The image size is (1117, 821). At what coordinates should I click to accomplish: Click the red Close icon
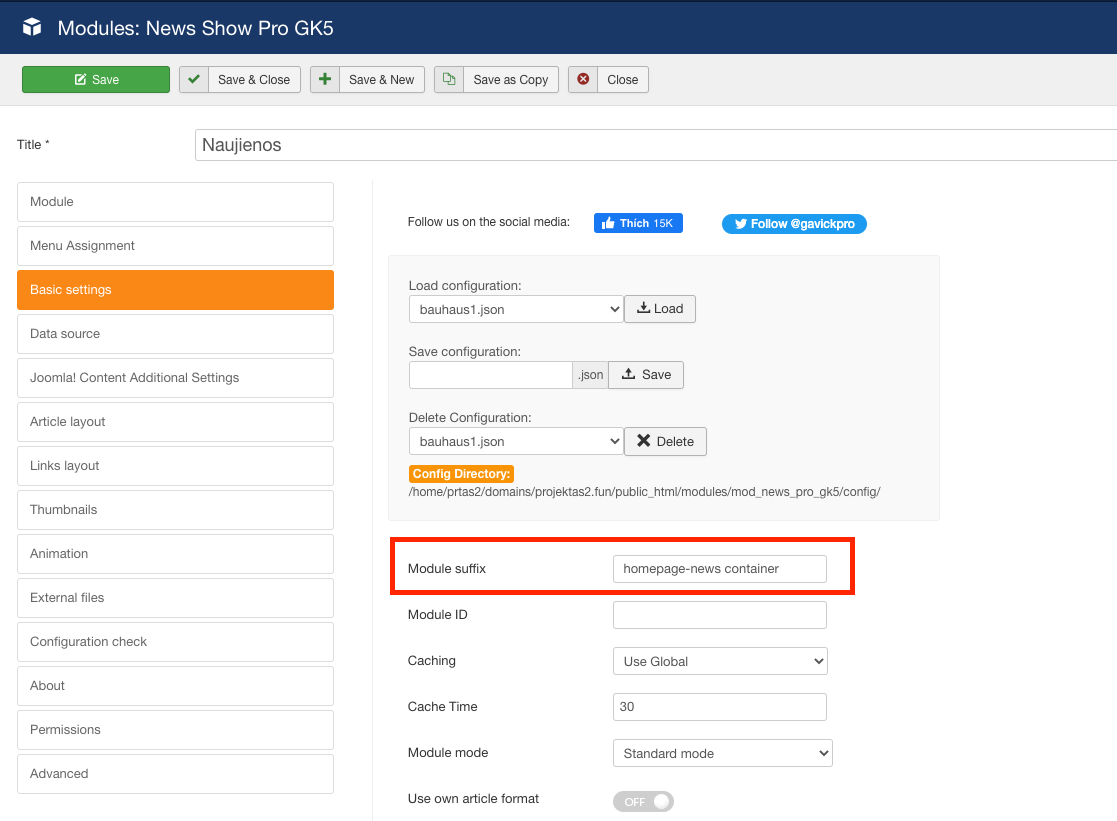click(x=583, y=80)
